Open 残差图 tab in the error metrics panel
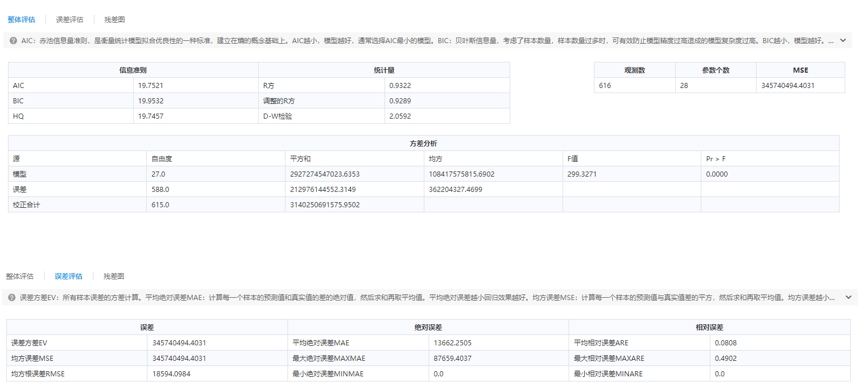 (x=114, y=276)
